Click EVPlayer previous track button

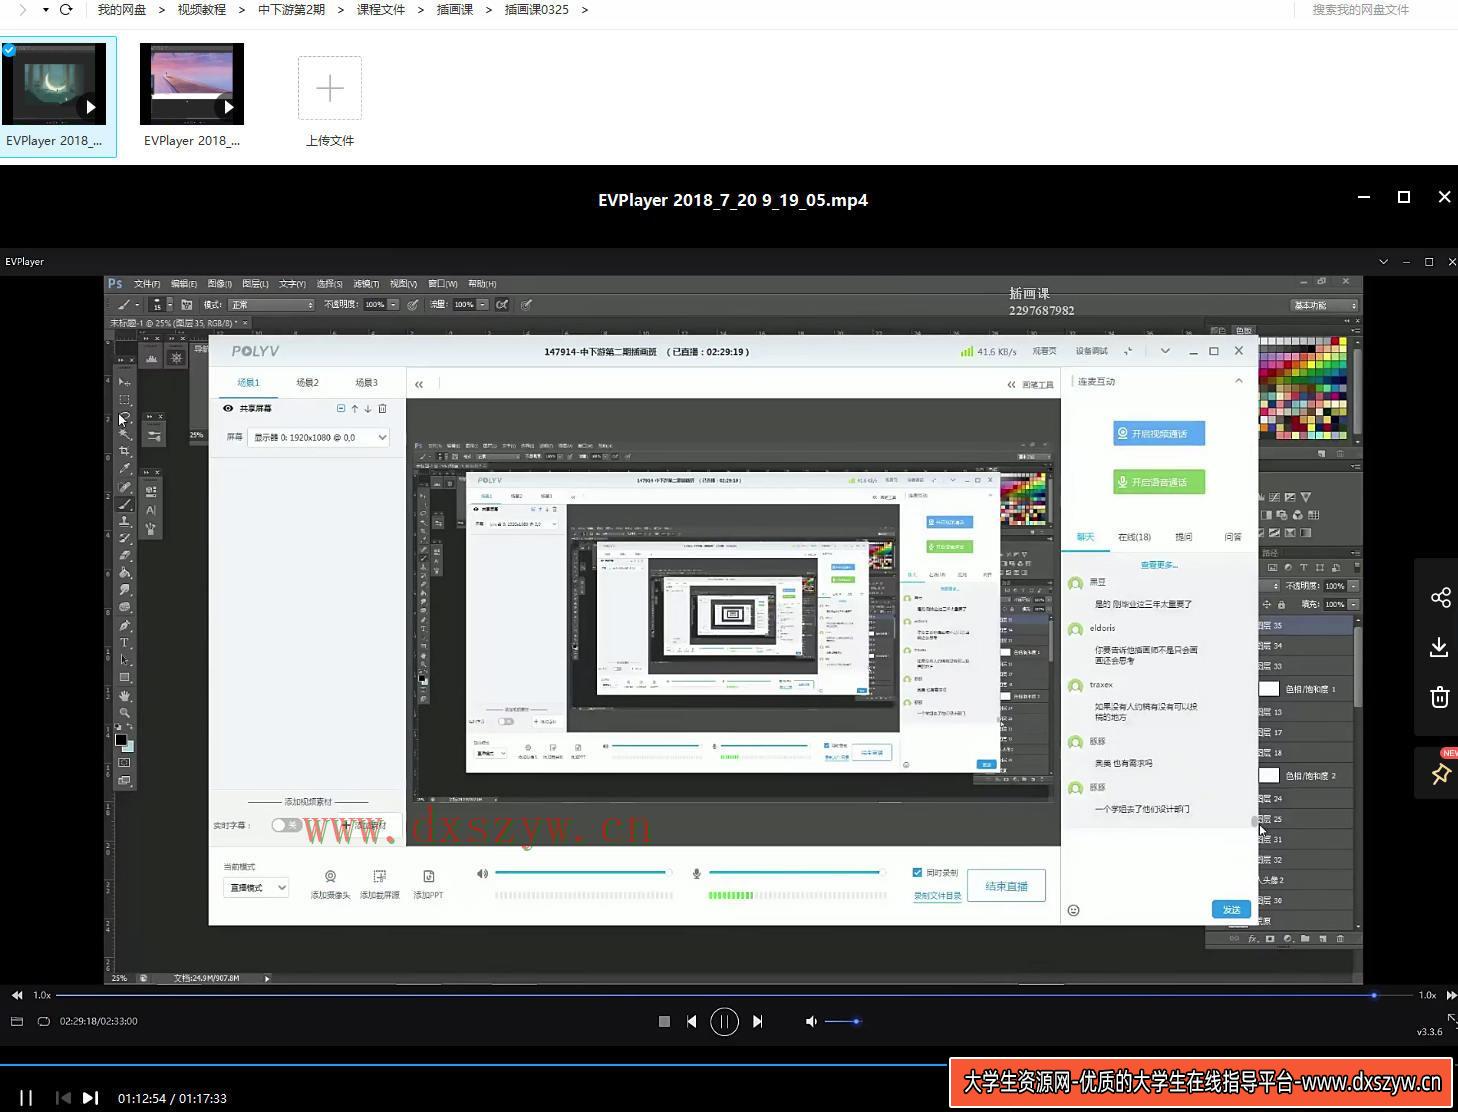[691, 1021]
